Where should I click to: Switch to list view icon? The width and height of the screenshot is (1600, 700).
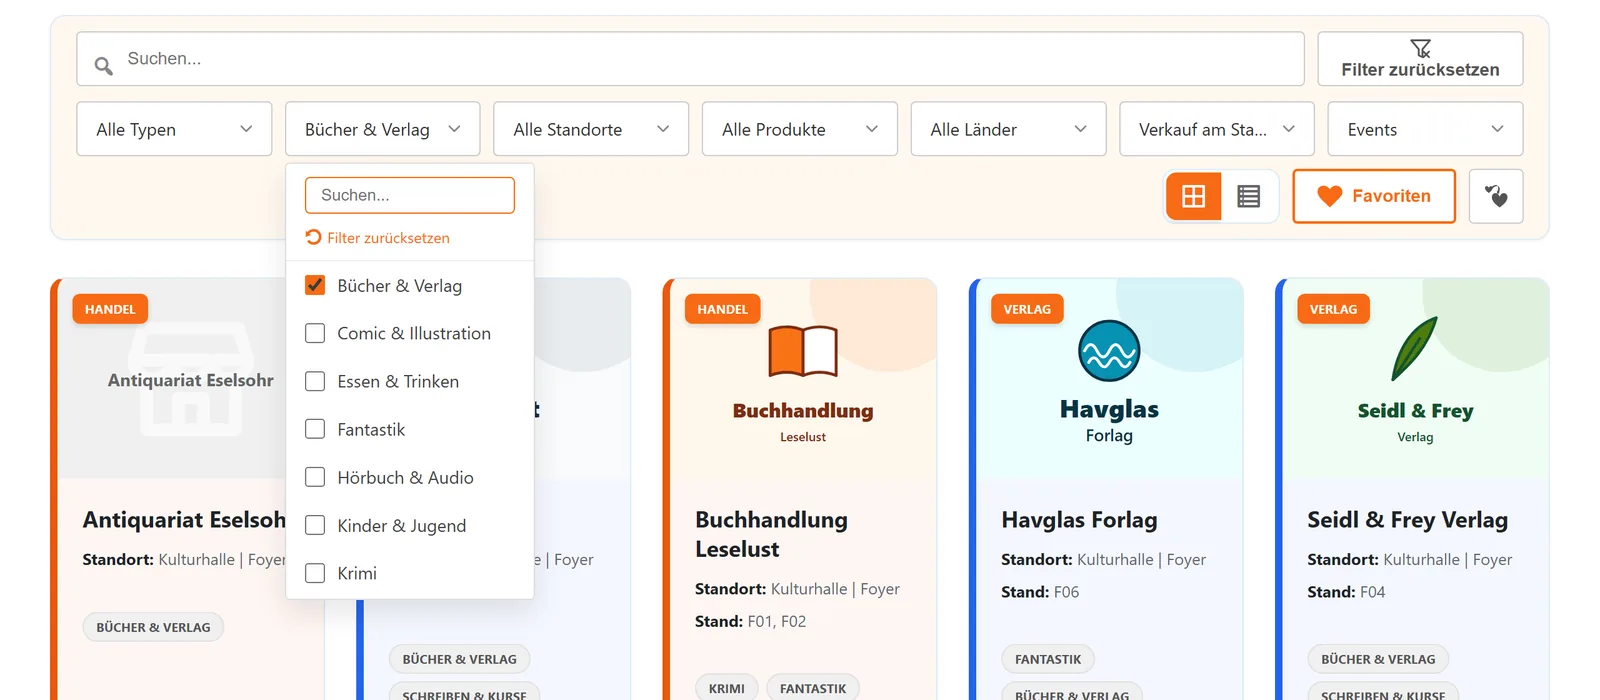click(x=1248, y=196)
